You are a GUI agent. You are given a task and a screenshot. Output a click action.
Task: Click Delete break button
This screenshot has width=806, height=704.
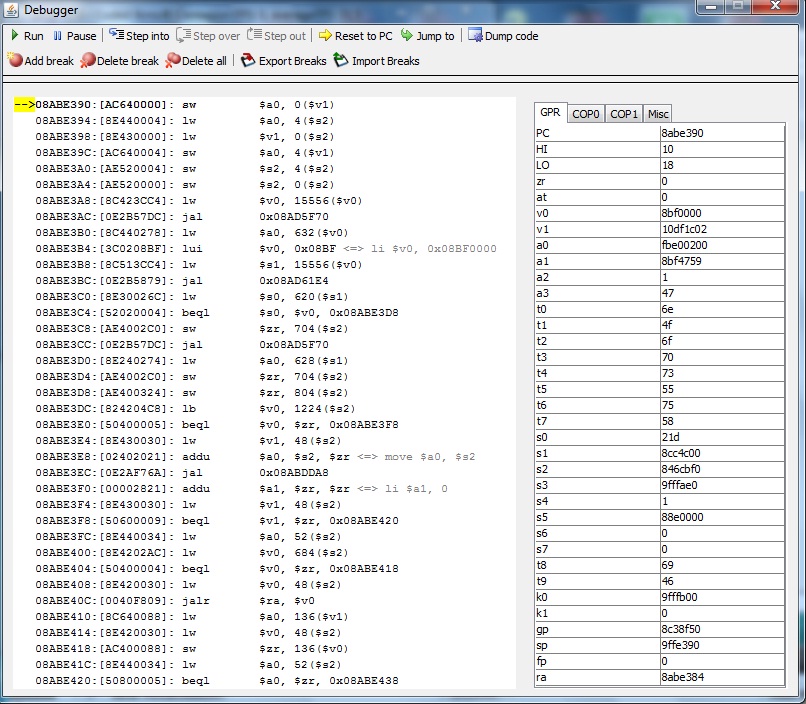[x=119, y=61]
